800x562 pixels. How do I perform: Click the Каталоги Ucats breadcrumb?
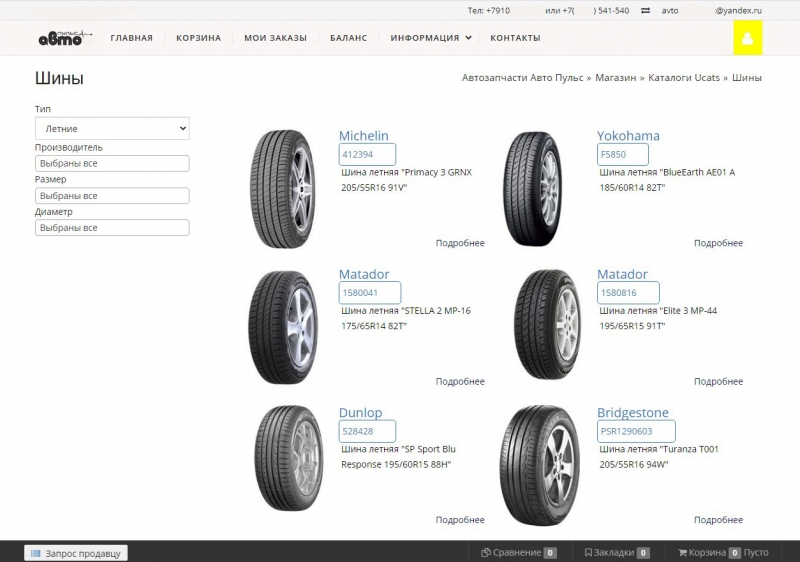684,78
